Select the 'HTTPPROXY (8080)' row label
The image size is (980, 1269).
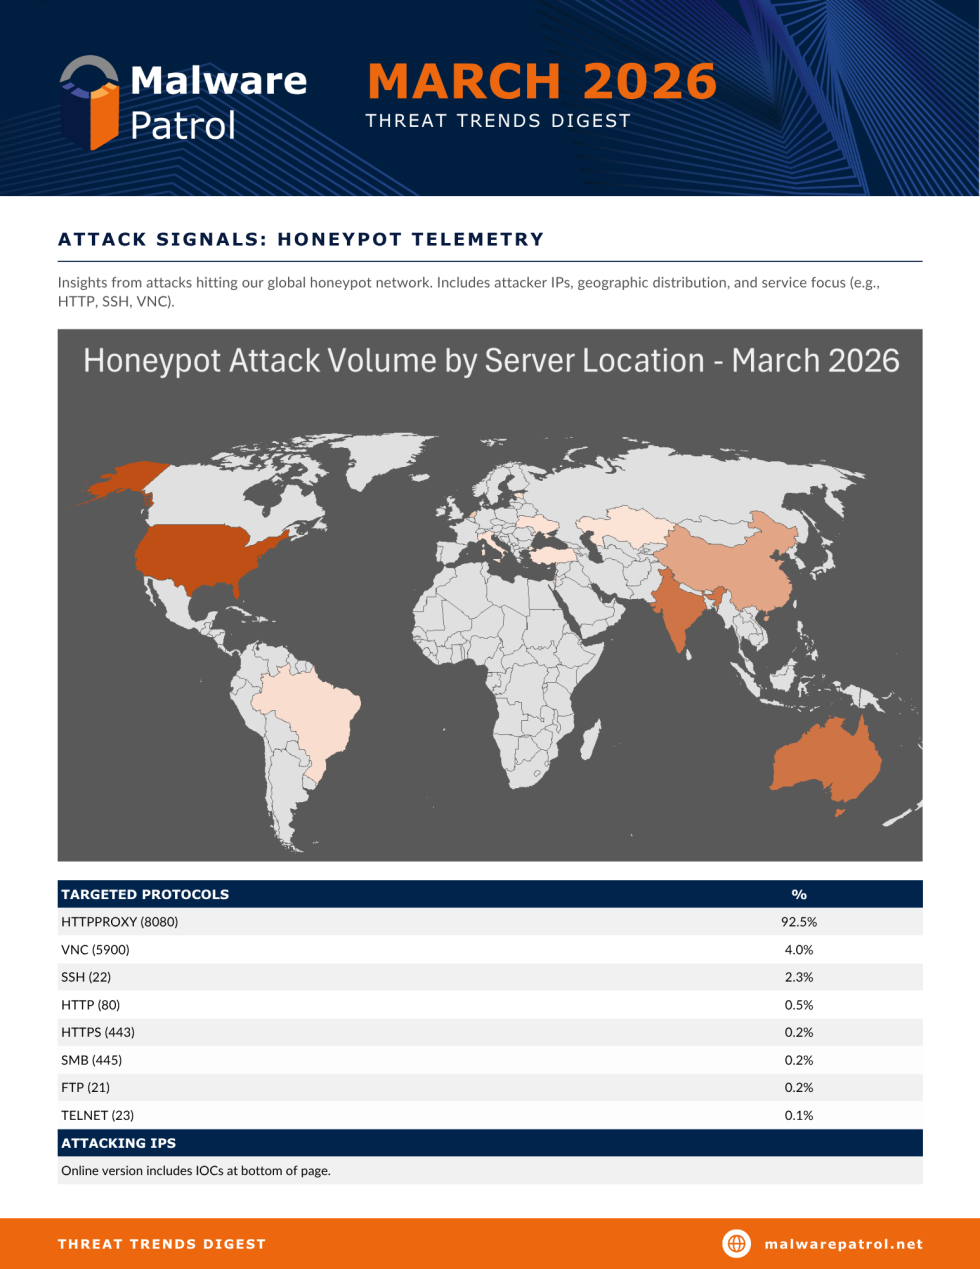click(120, 922)
